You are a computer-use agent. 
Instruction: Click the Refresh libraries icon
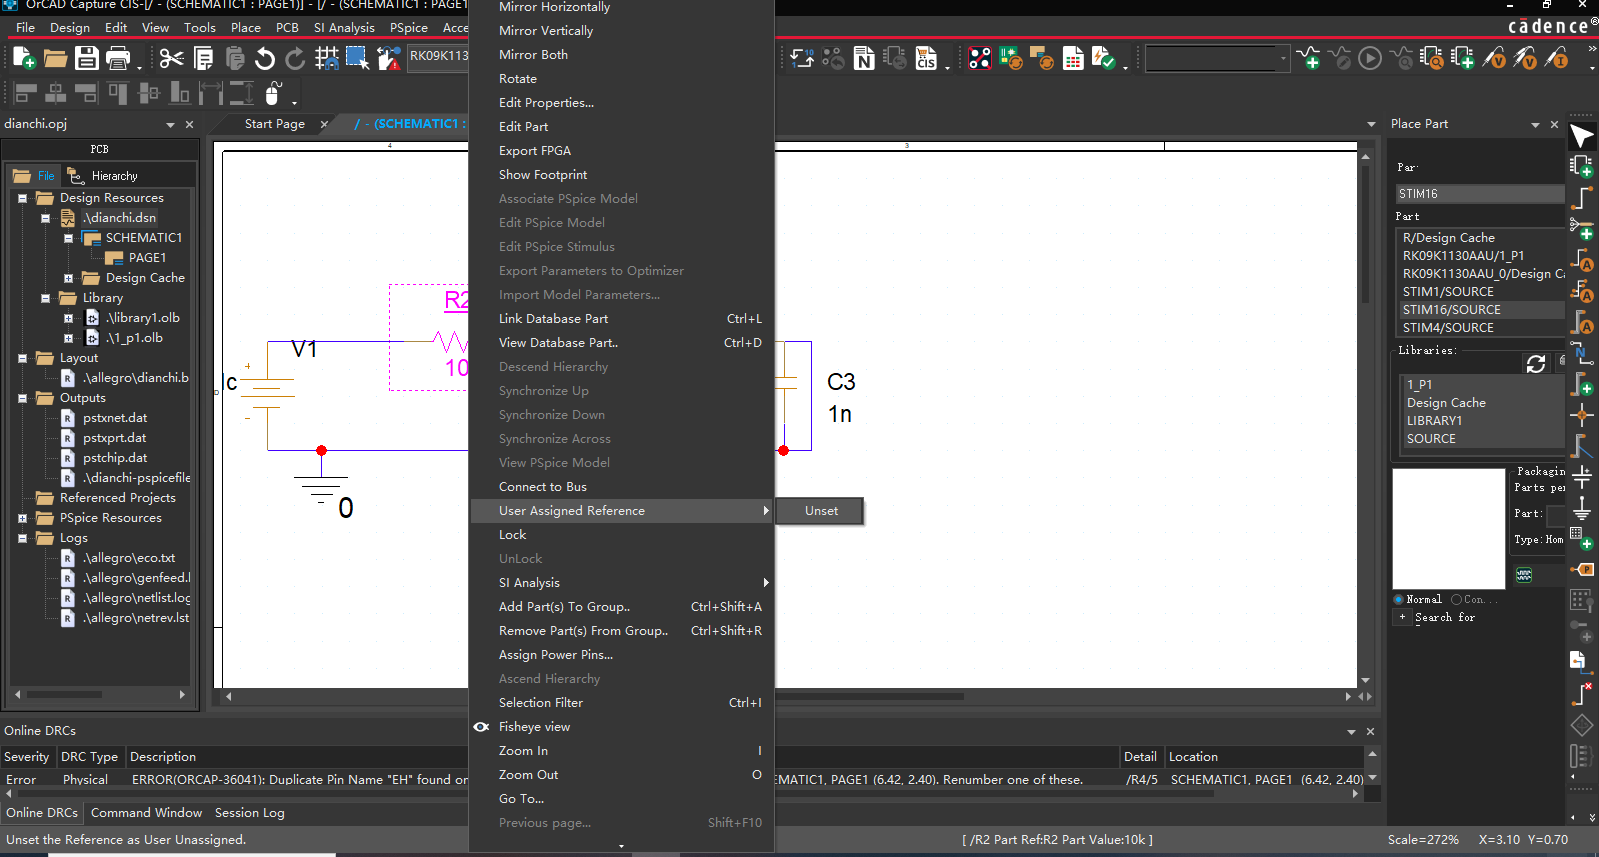[1536, 364]
